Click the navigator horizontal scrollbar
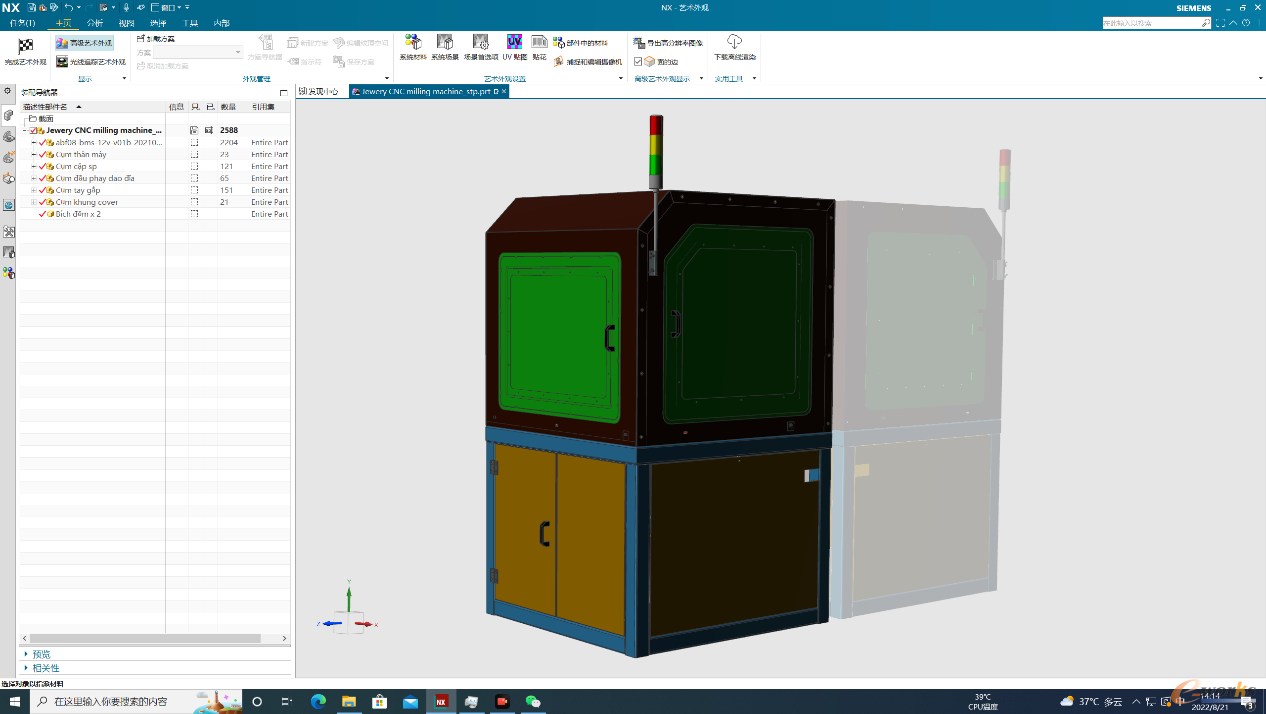The height and width of the screenshot is (714, 1266). pos(146,638)
